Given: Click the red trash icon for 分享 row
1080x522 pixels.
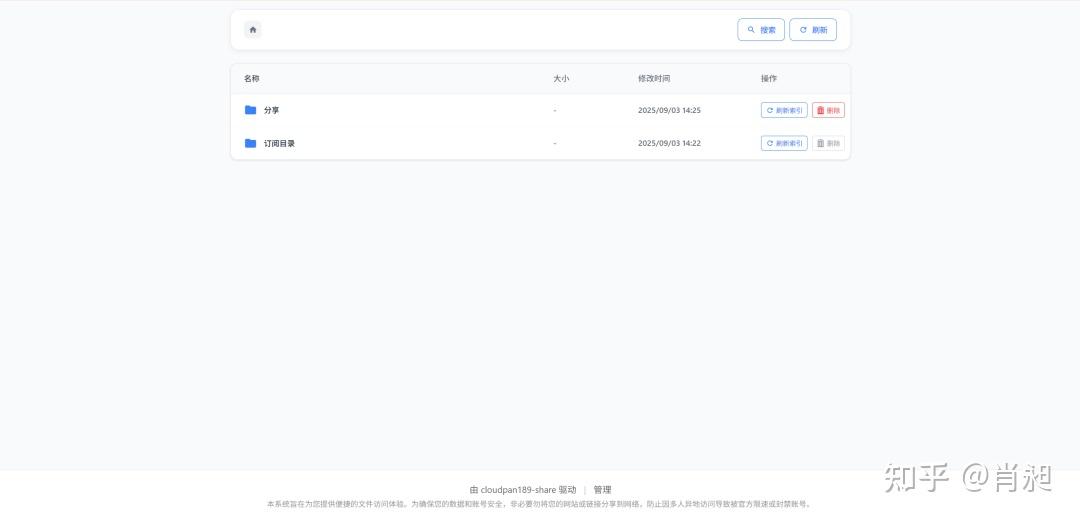Looking at the screenshot, I should (x=821, y=110).
